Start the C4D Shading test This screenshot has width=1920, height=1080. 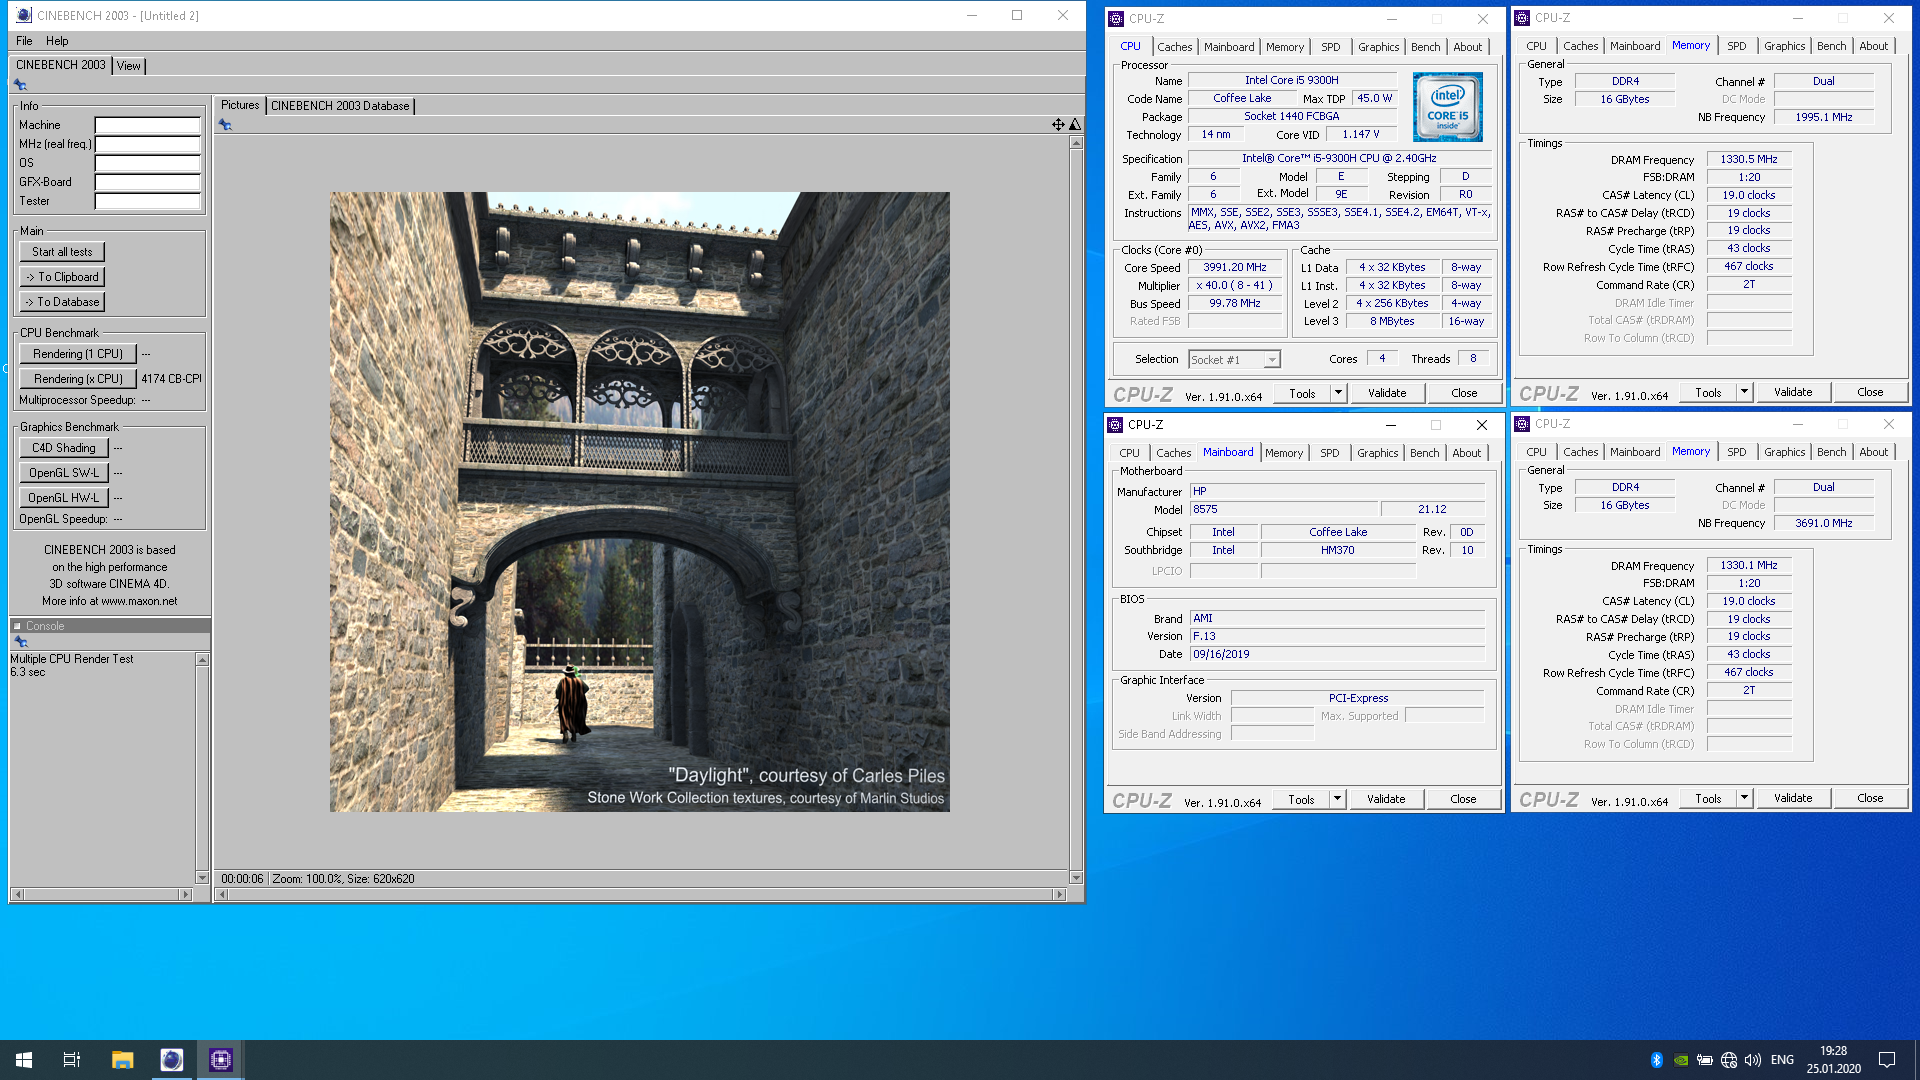click(x=64, y=448)
